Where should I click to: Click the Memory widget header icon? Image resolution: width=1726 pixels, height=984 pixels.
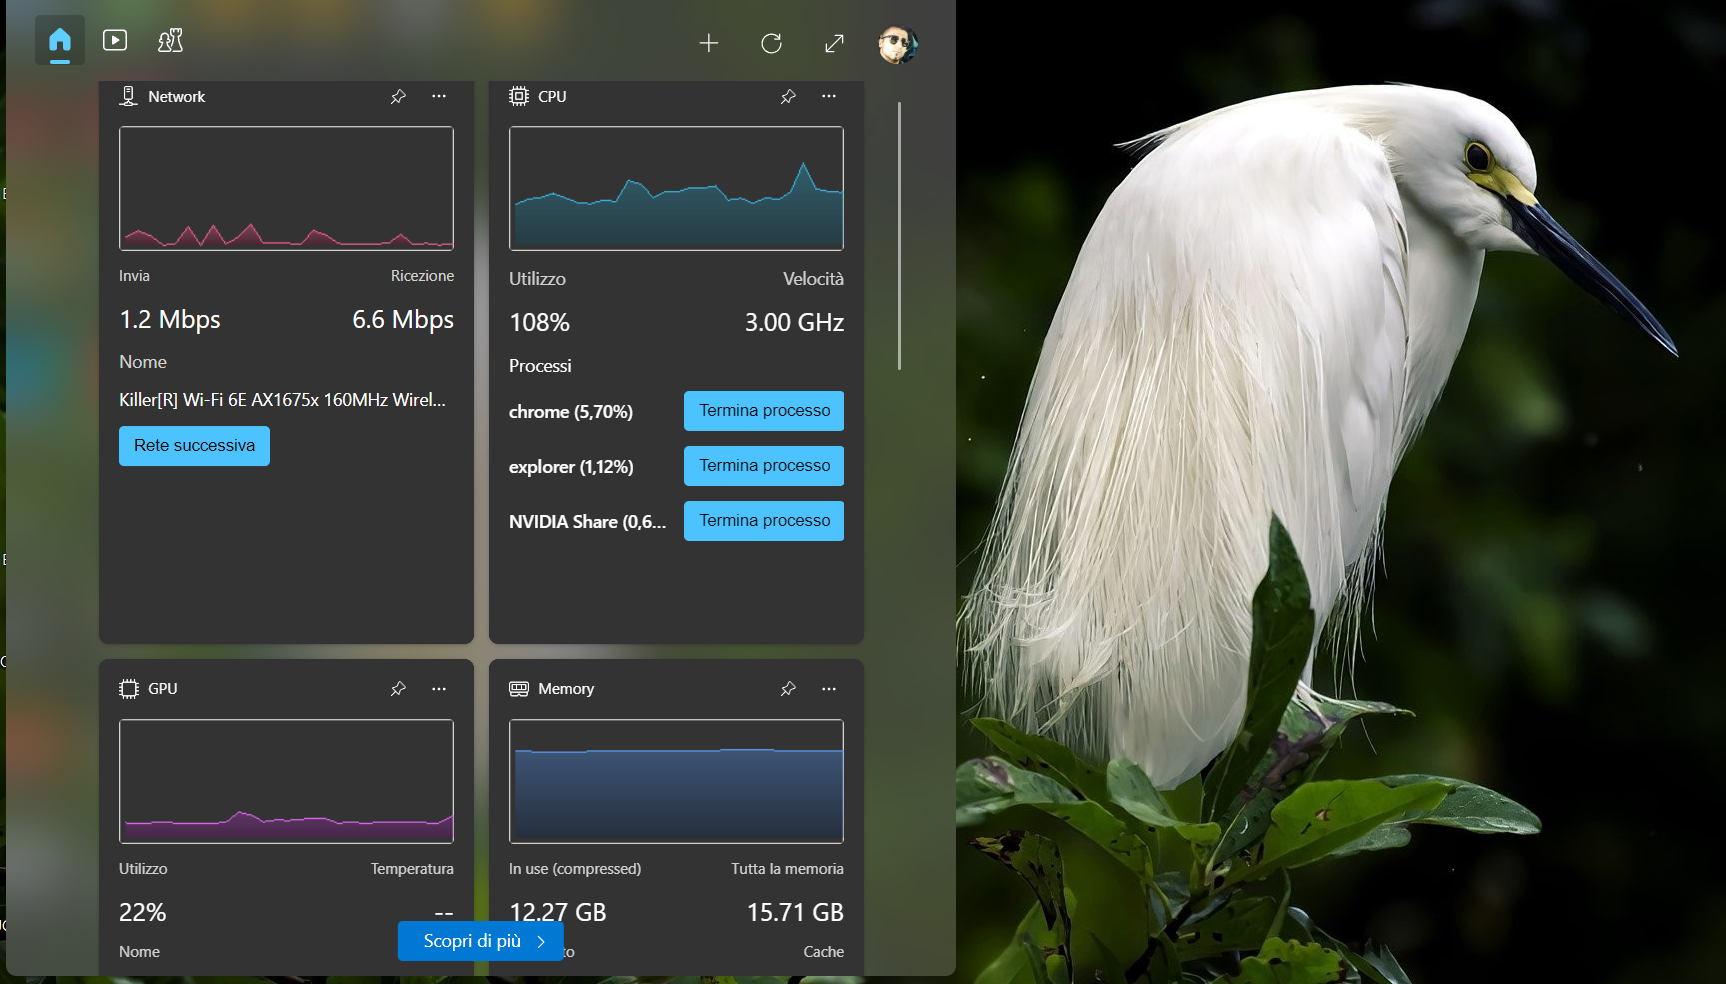click(x=519, y=688)
